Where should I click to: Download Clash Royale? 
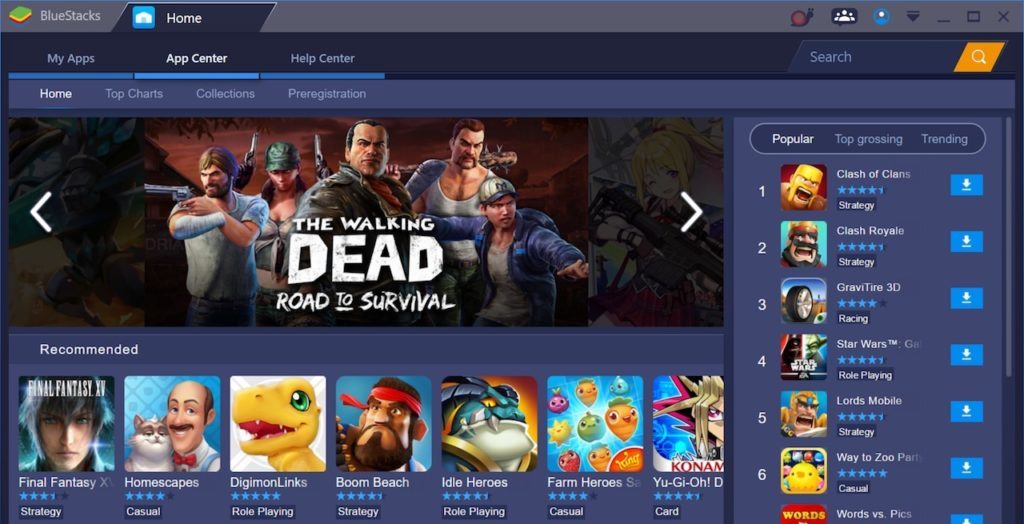pyautogui.click(x=967, y=242)
